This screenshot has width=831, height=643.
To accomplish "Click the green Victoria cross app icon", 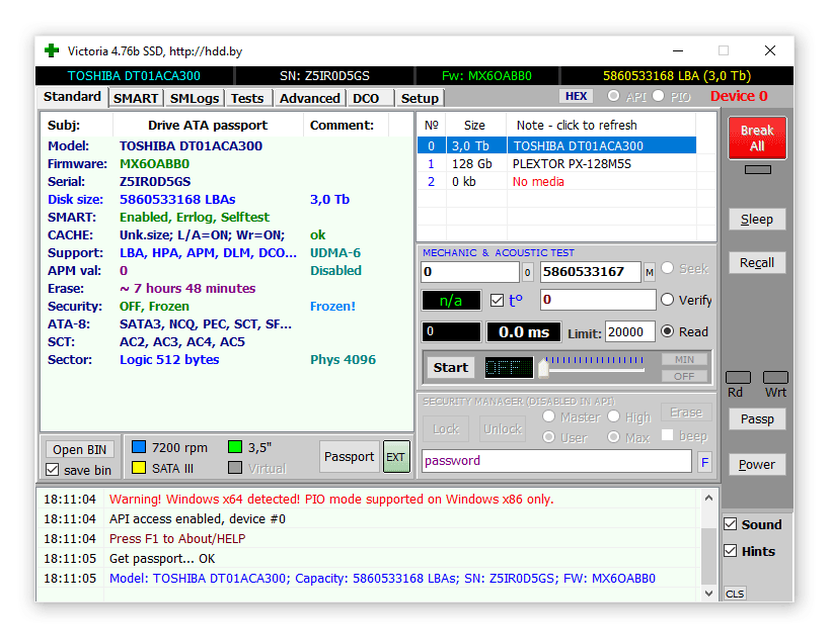I will pyautogui.click(x=52, y=51).
